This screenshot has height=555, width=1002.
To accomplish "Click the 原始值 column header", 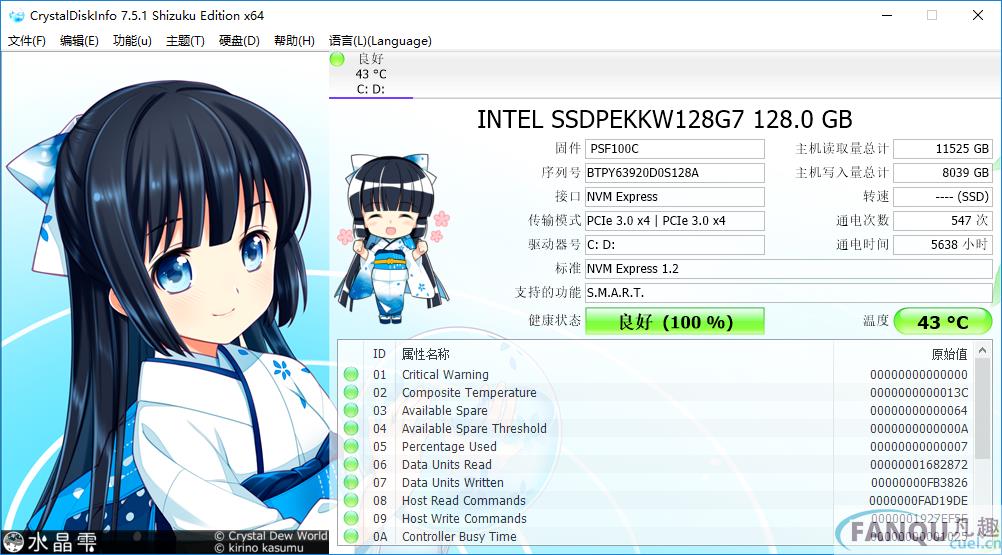I will [x=949, y=354].
